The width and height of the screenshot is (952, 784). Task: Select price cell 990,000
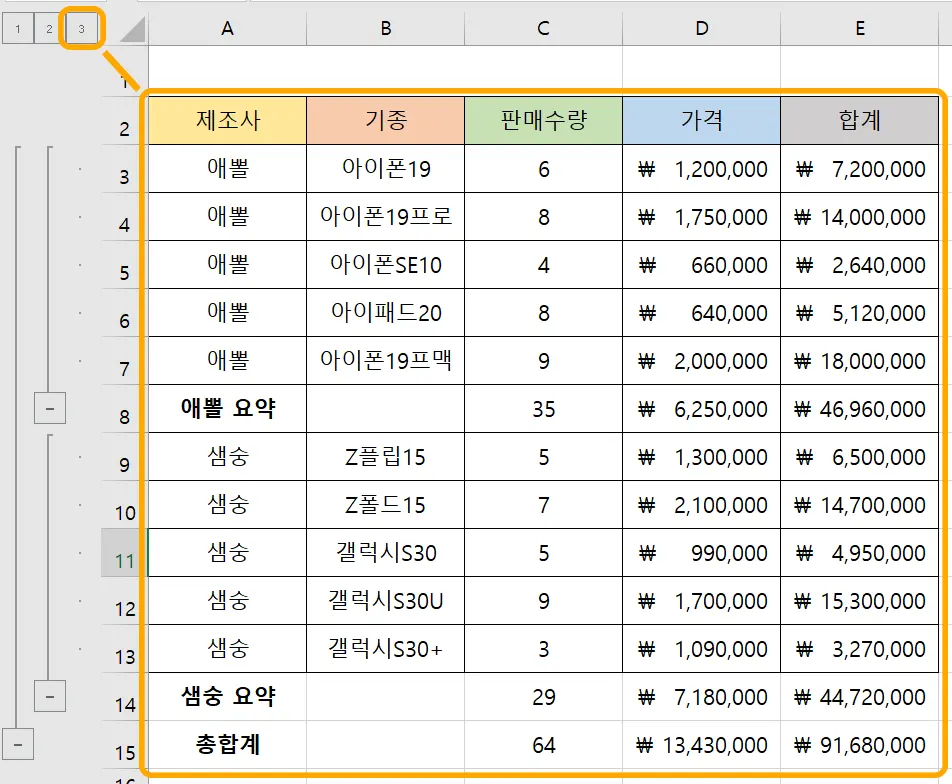(x=702, y=553)
